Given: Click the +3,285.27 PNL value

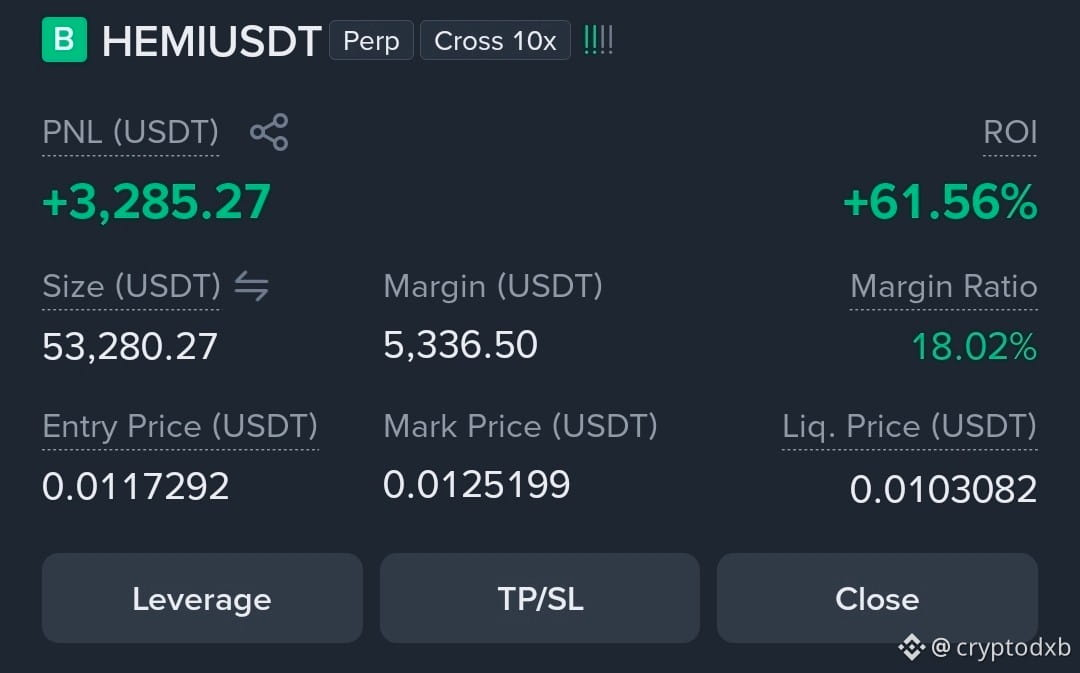Looking at the screenshot, I should pos(156,203).
